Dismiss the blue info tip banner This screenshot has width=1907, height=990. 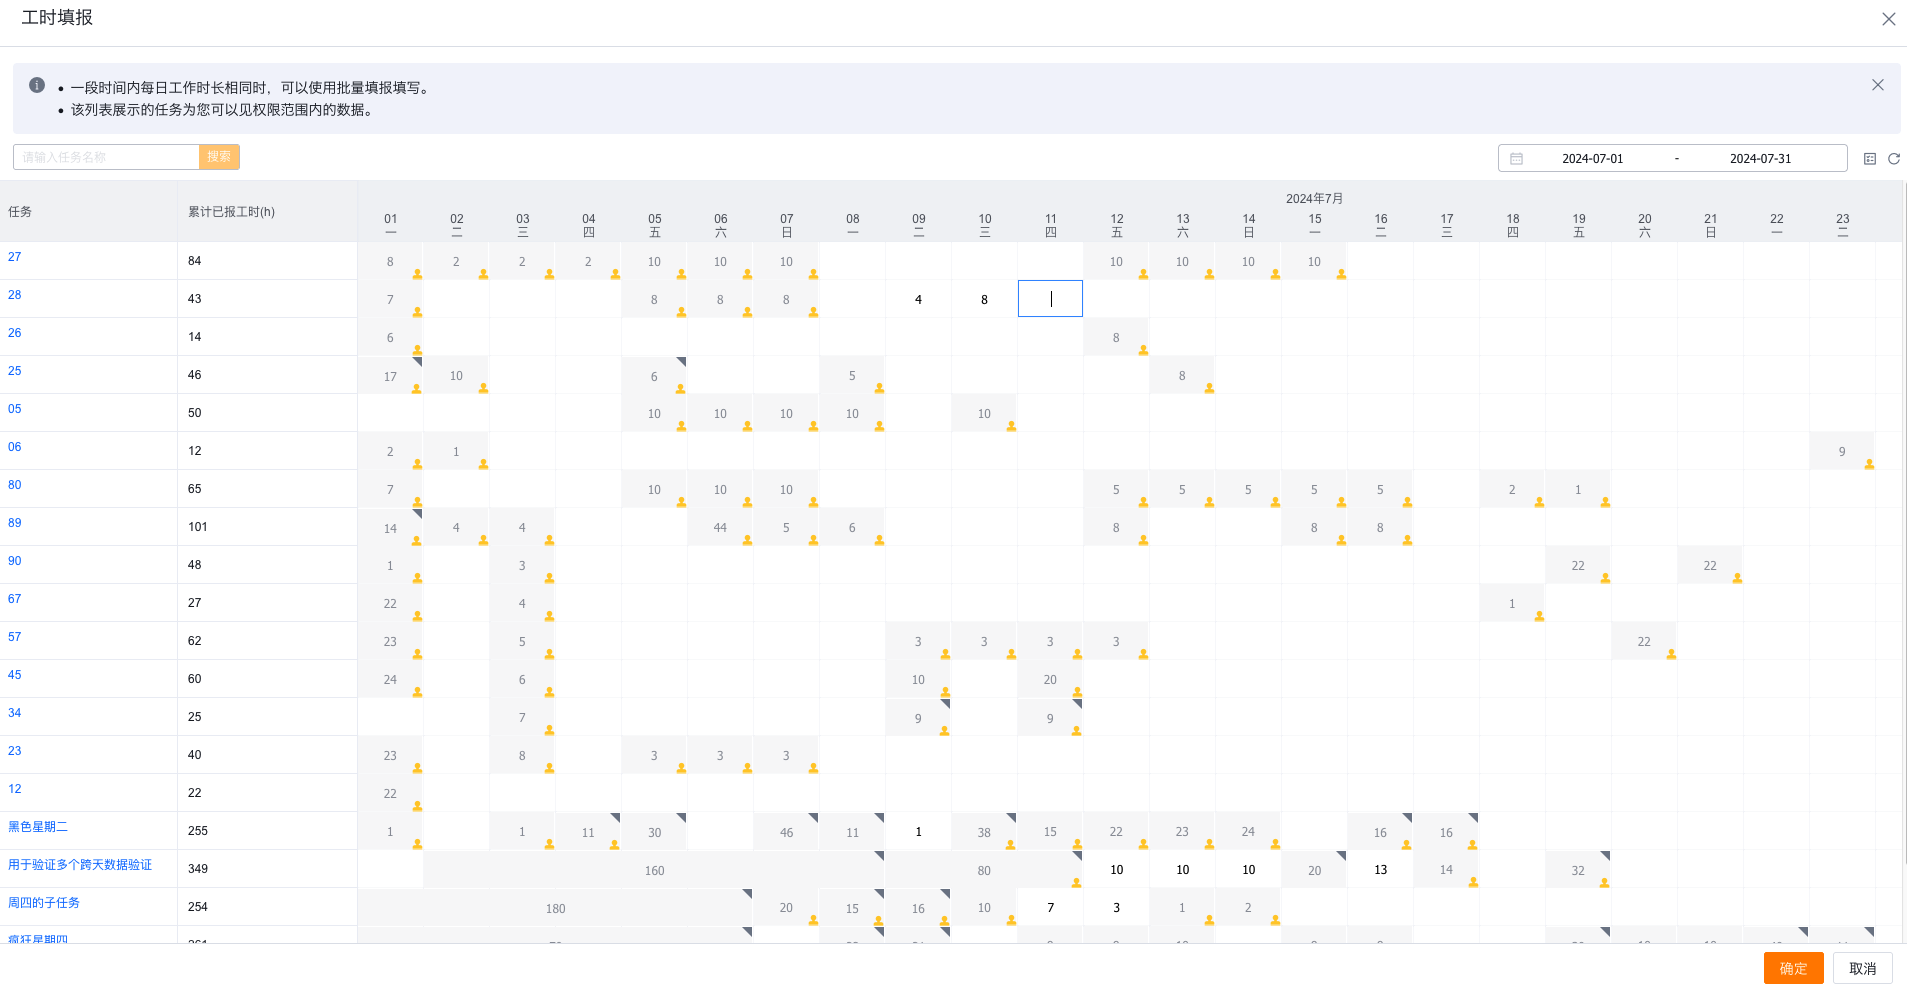coord(1877,85)
